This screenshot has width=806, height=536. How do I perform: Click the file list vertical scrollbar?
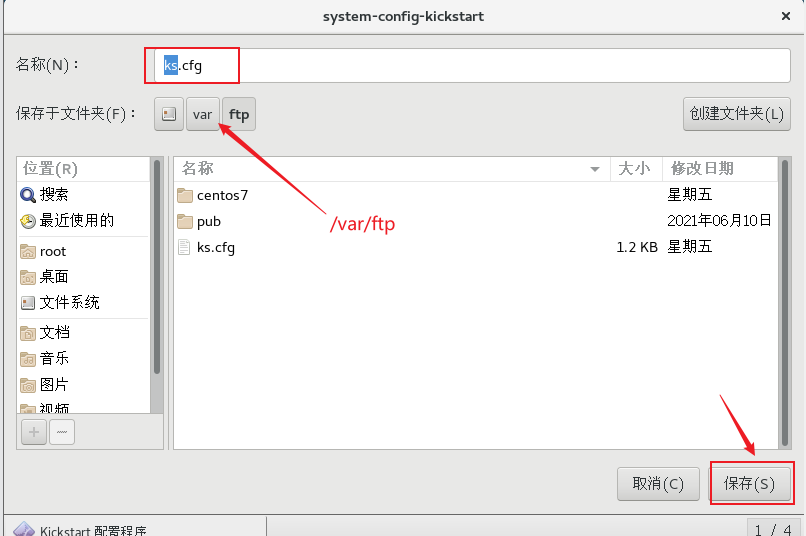pos(784,303)
